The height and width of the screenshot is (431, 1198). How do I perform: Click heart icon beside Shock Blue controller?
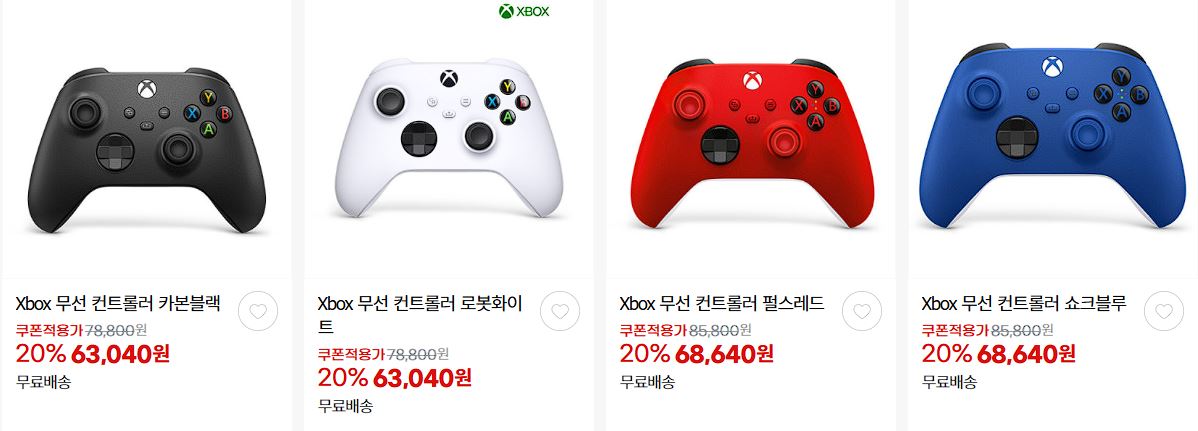click(1164, 311)
